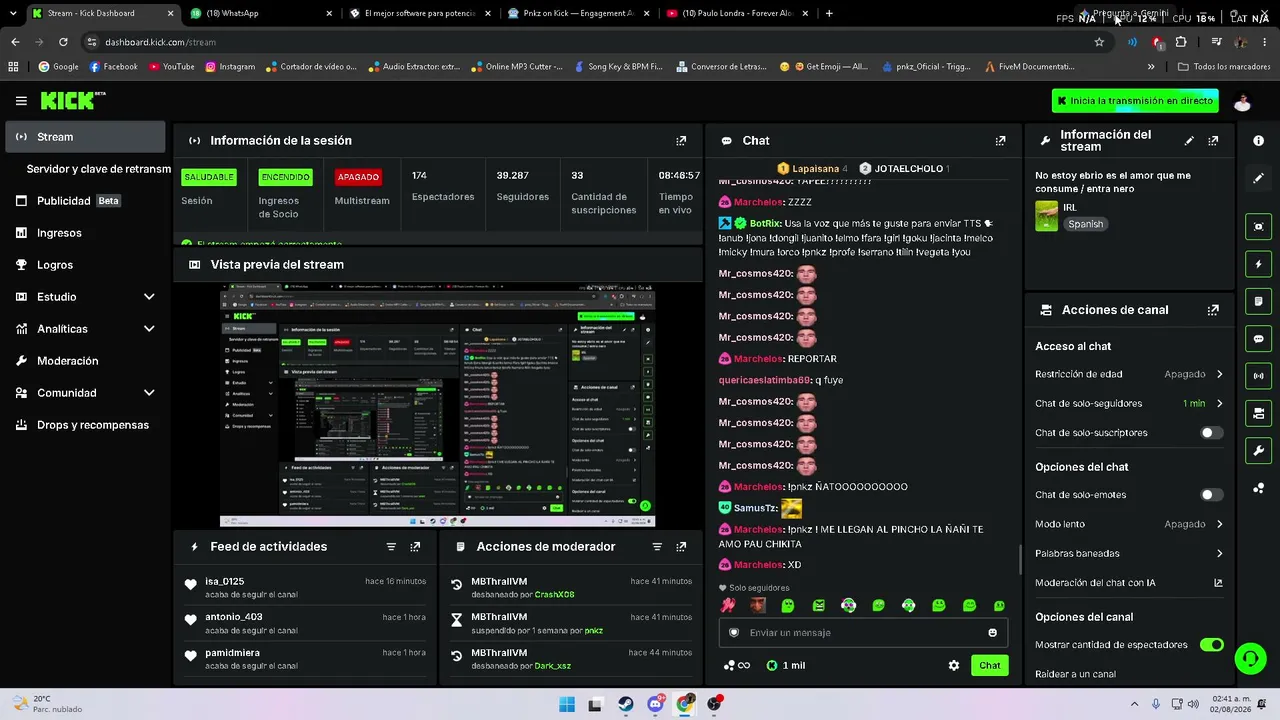Open the hamburger menu beside the Kick logo

21,101
